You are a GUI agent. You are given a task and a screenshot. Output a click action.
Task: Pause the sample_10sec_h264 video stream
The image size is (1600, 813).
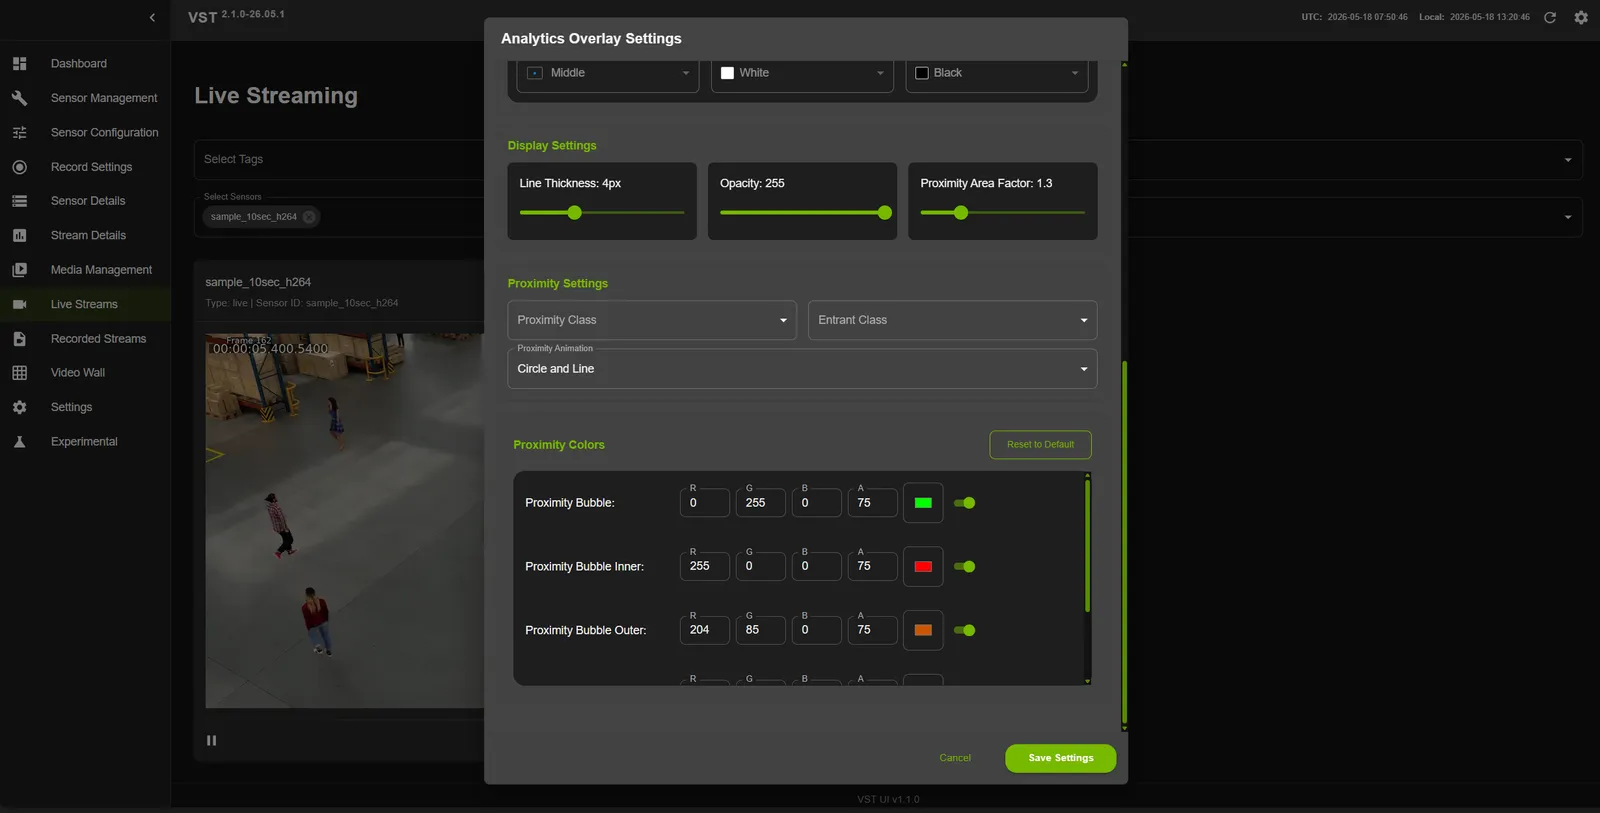pos(211,741)
